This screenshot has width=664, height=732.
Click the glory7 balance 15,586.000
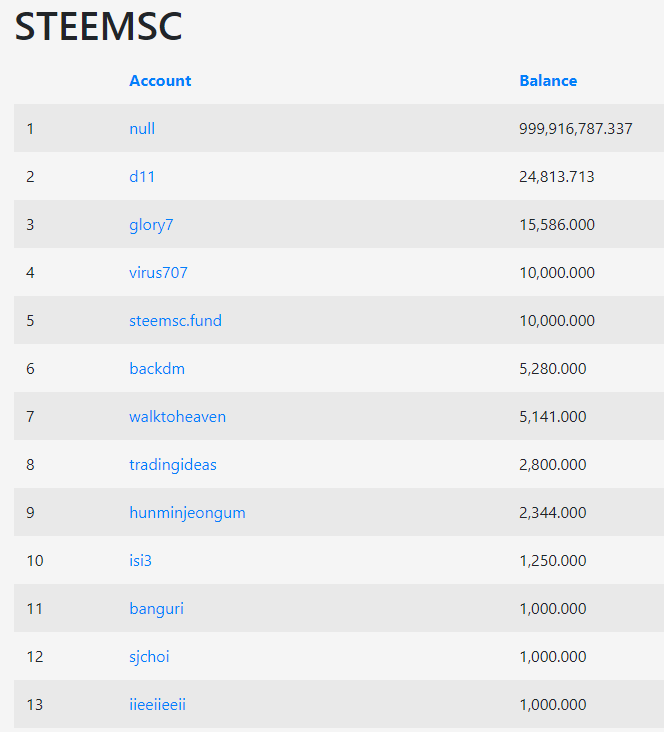coord(557,225)
